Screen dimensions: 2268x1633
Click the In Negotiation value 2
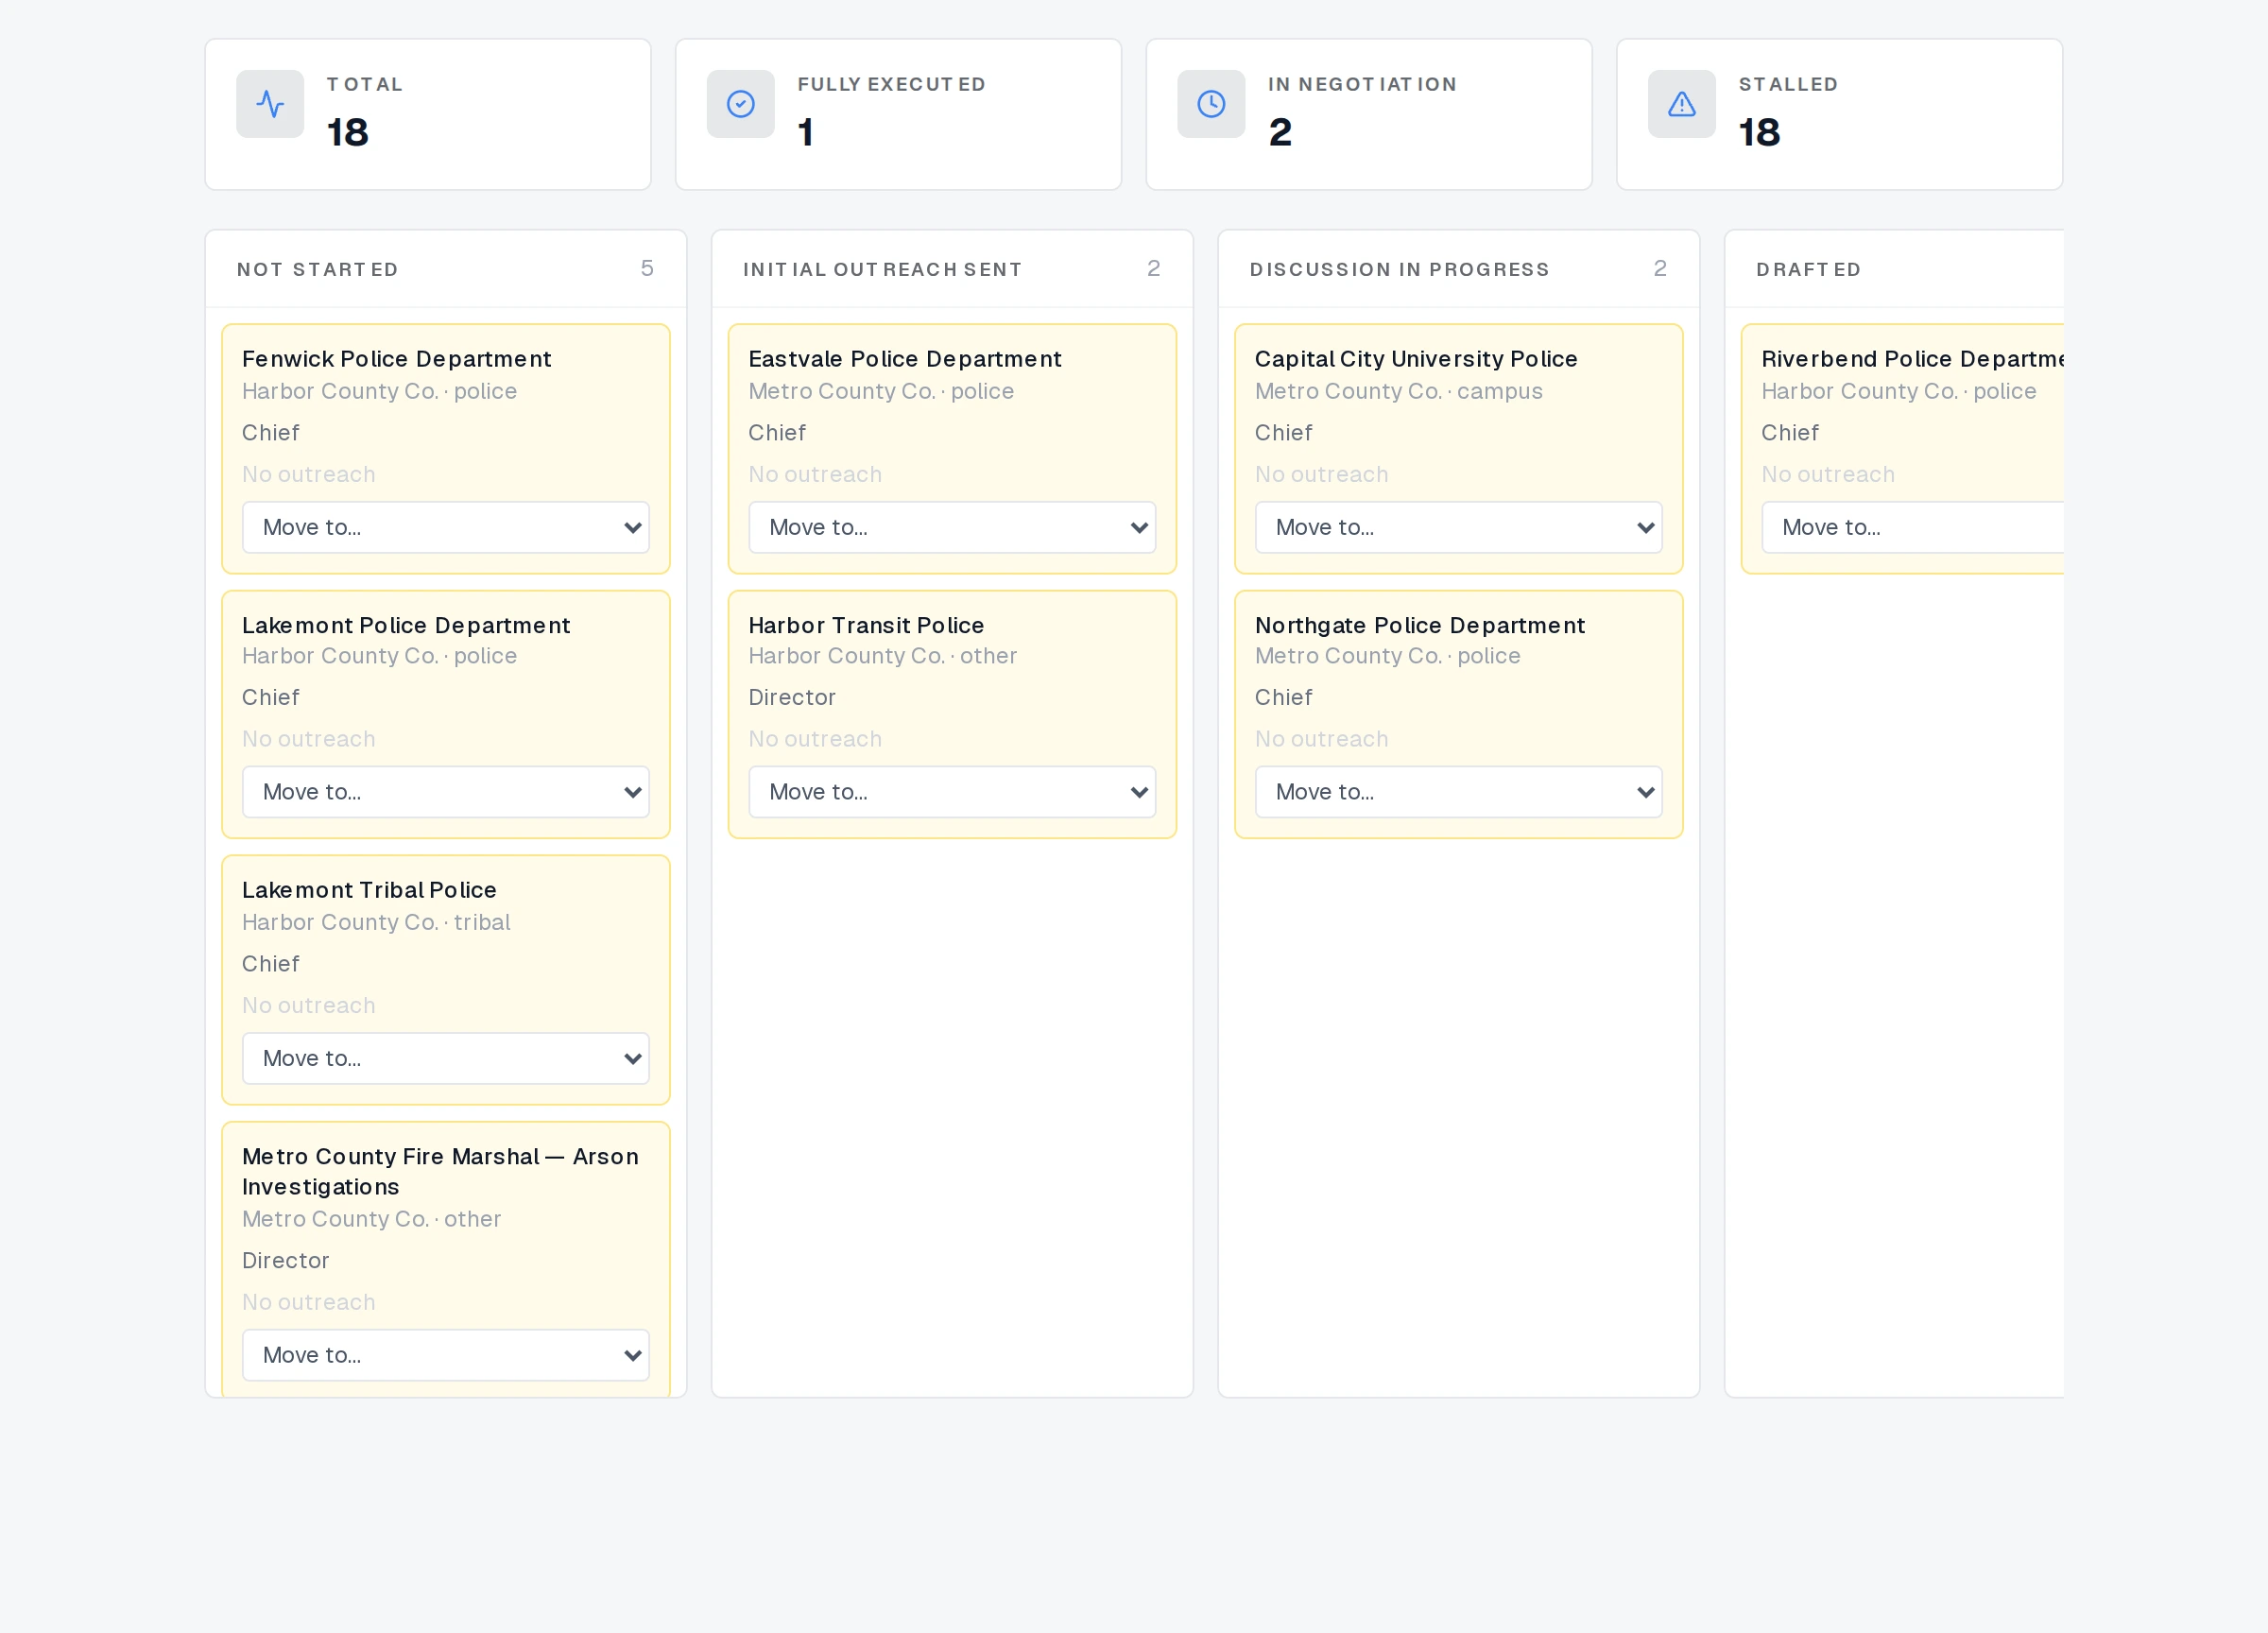1280,132
